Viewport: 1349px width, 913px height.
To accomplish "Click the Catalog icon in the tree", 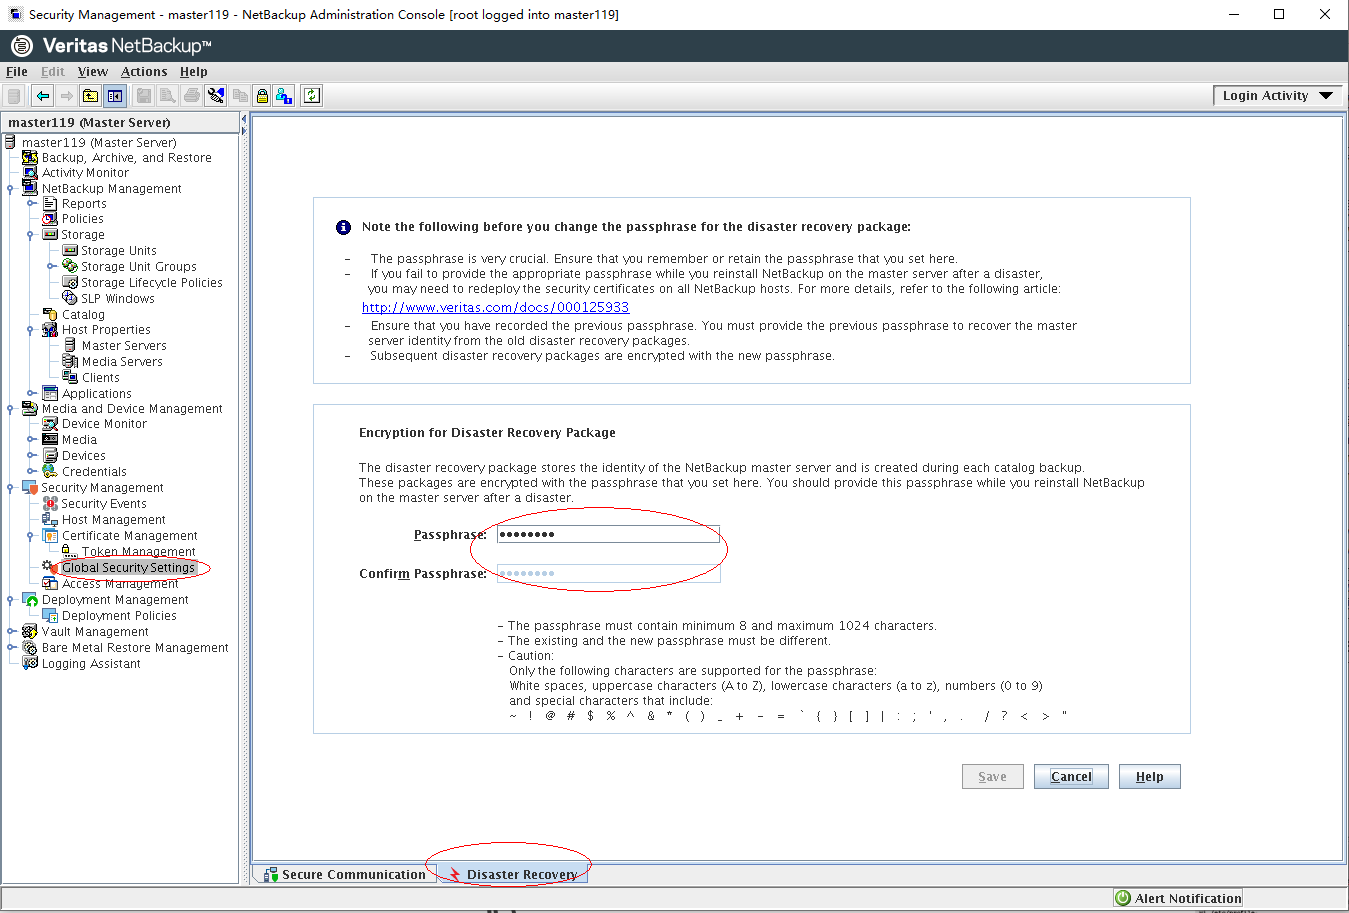I will tap(50, 314).
